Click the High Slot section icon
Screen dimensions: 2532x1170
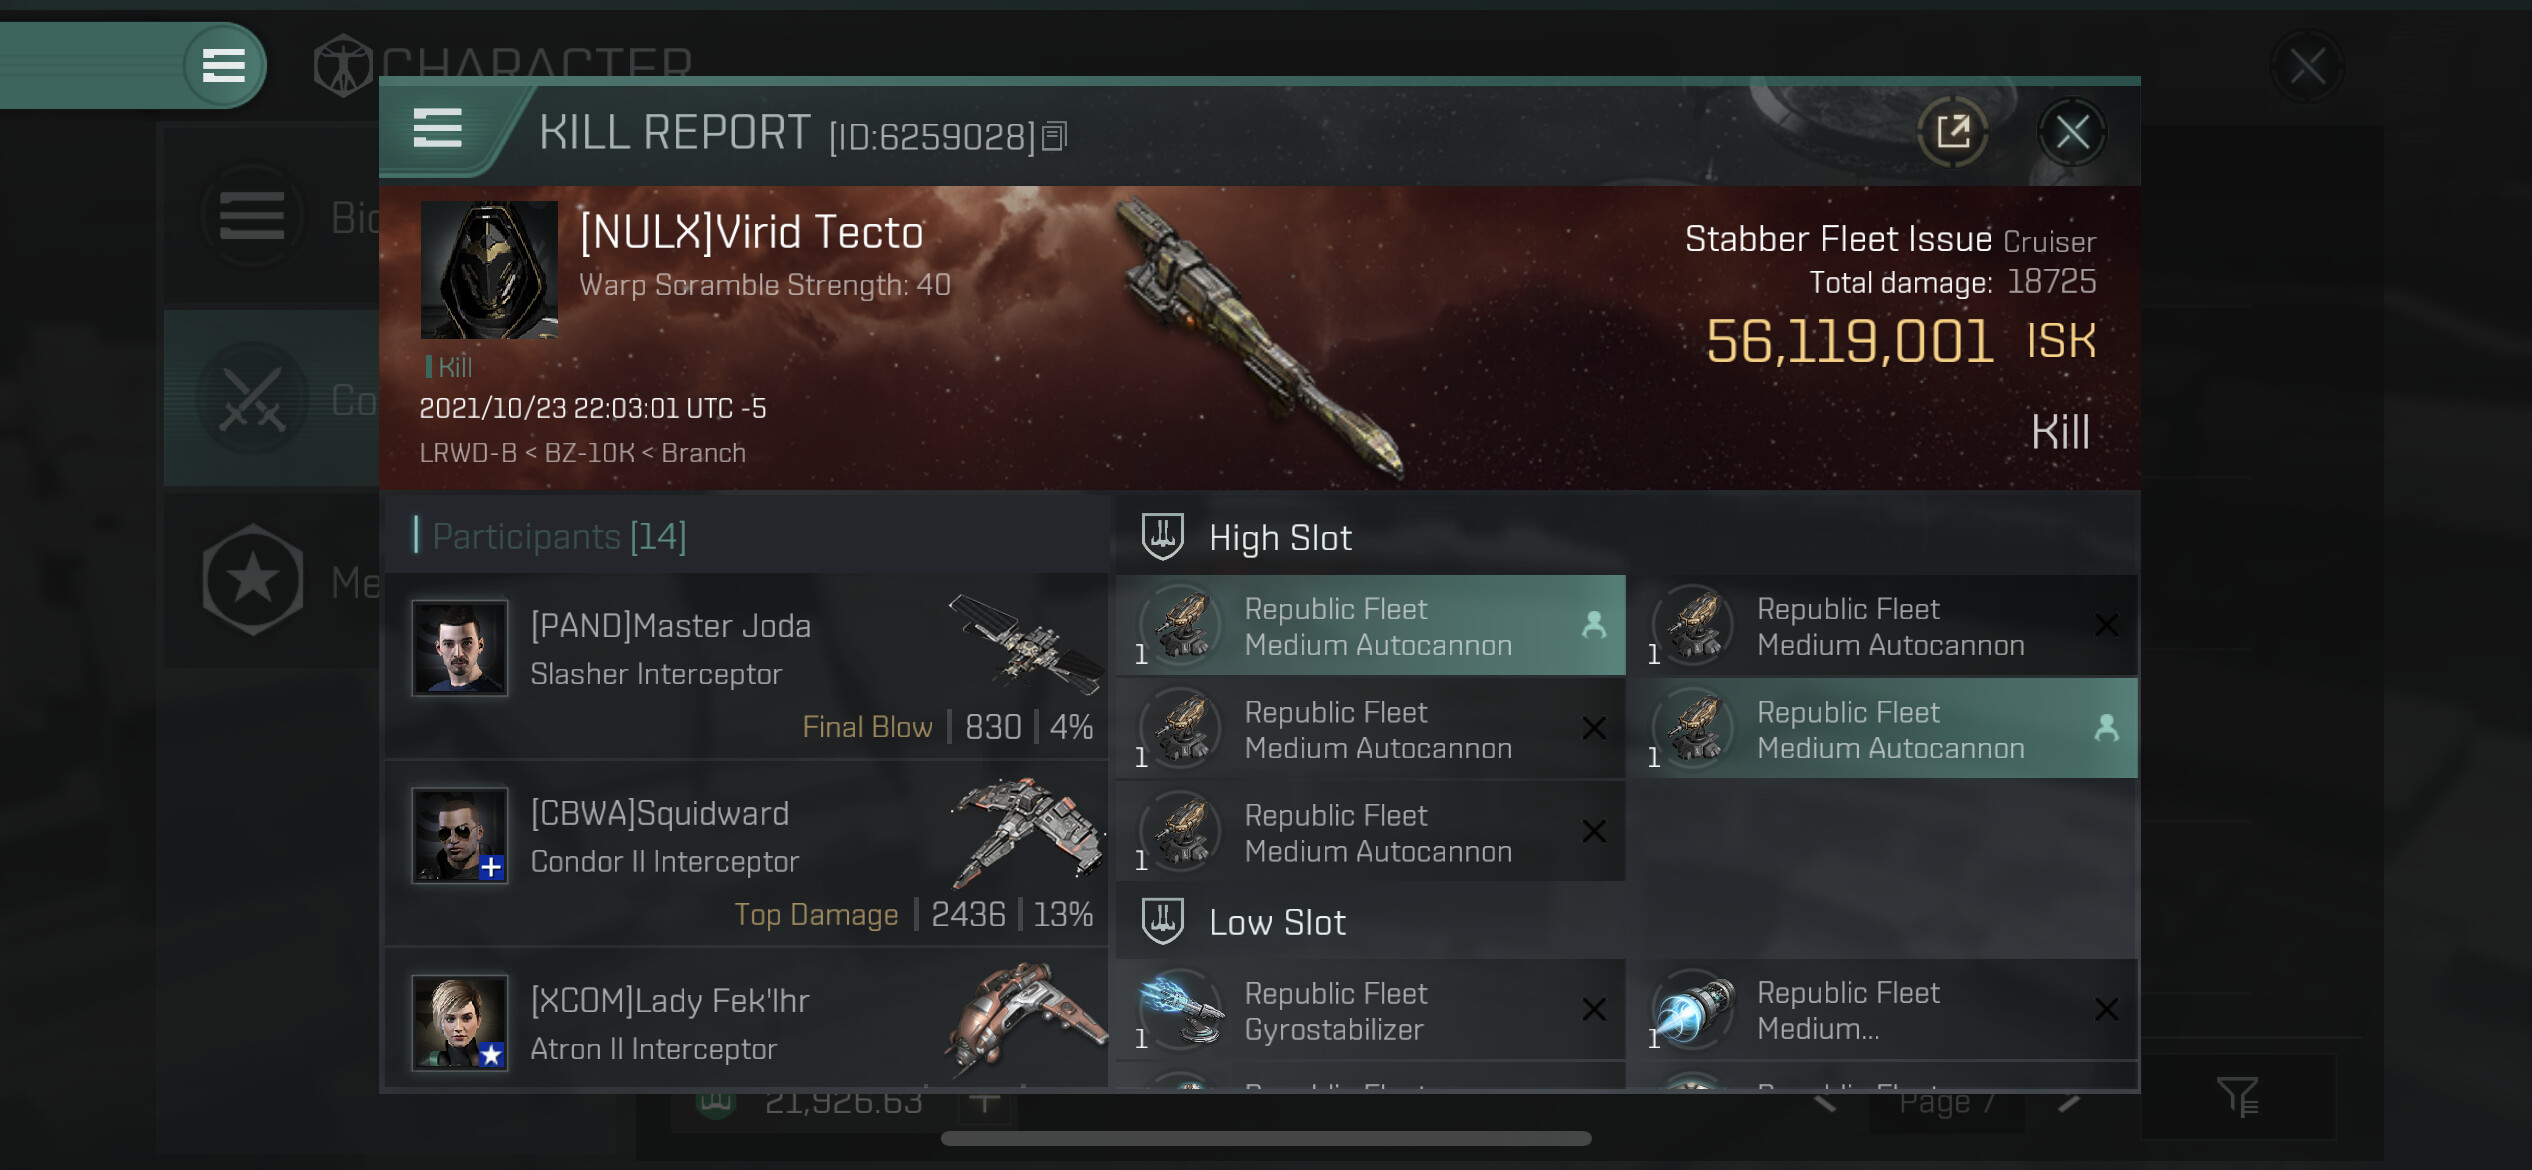tap(1163, 537)
